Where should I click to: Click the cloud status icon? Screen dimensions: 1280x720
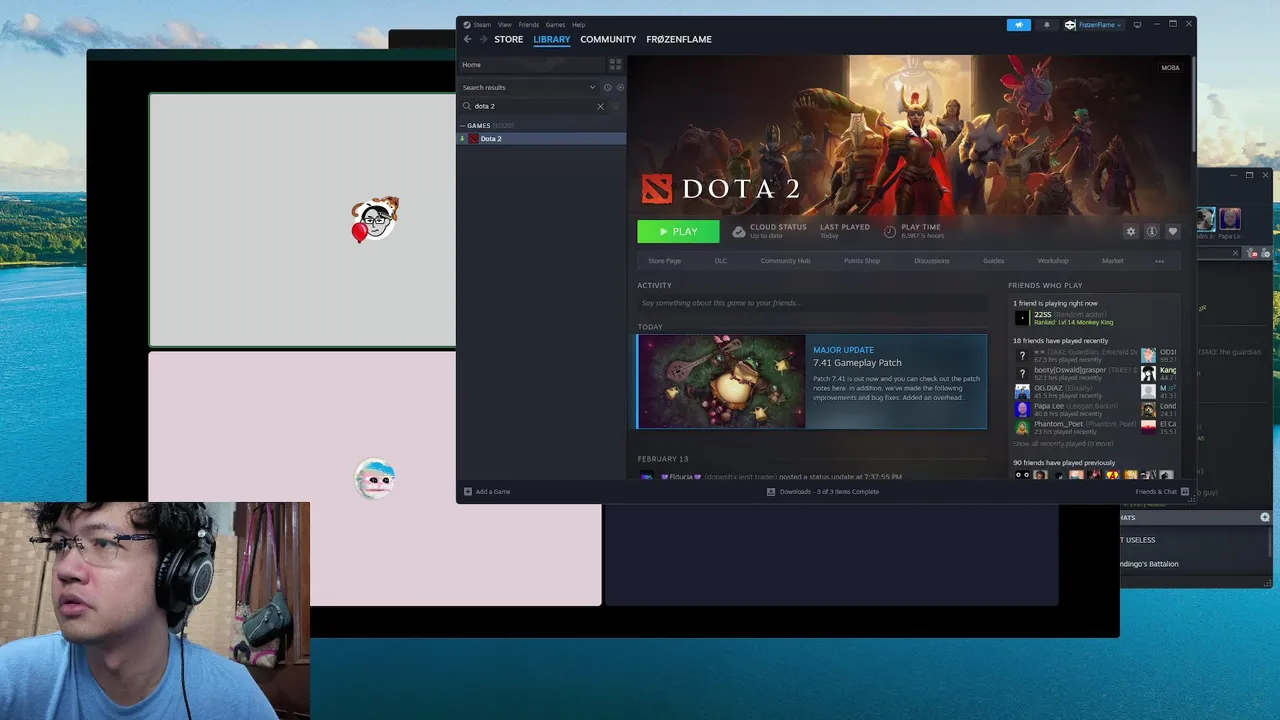click(x=739, y=231)
